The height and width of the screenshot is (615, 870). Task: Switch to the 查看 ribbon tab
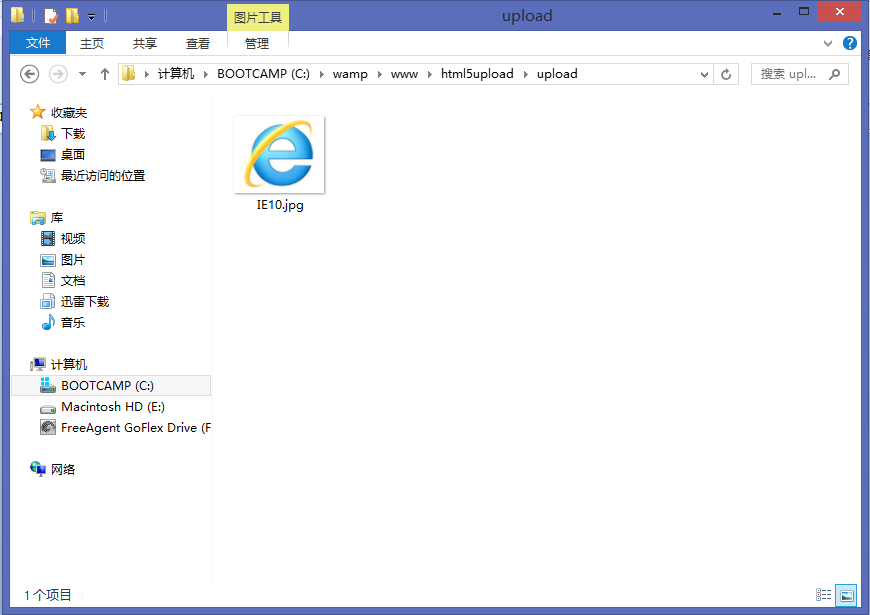(198, 43)
